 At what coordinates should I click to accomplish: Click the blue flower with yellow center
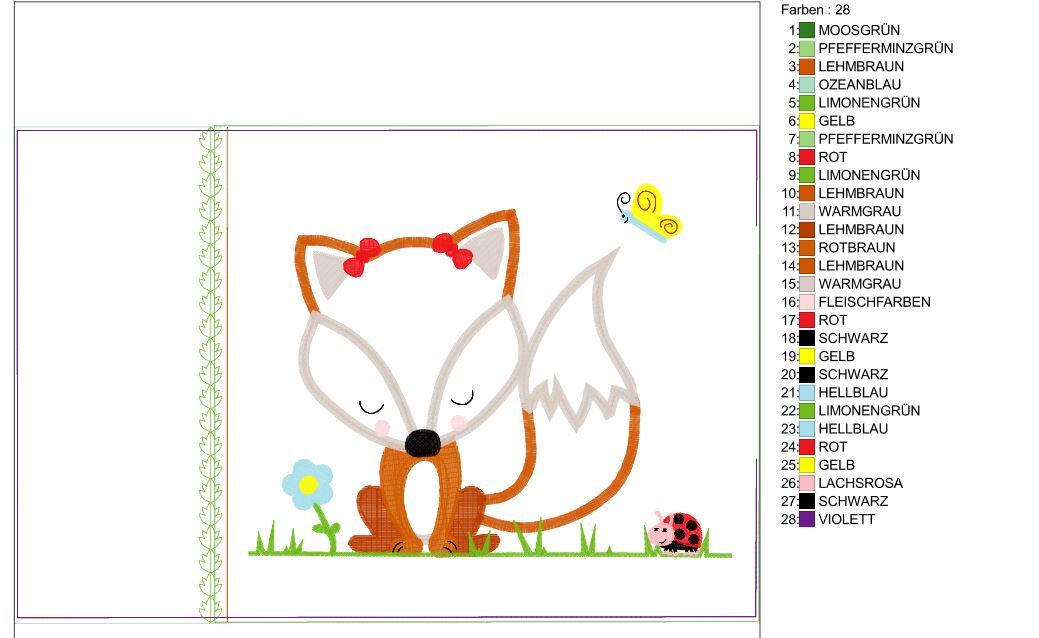pos(307,482)
